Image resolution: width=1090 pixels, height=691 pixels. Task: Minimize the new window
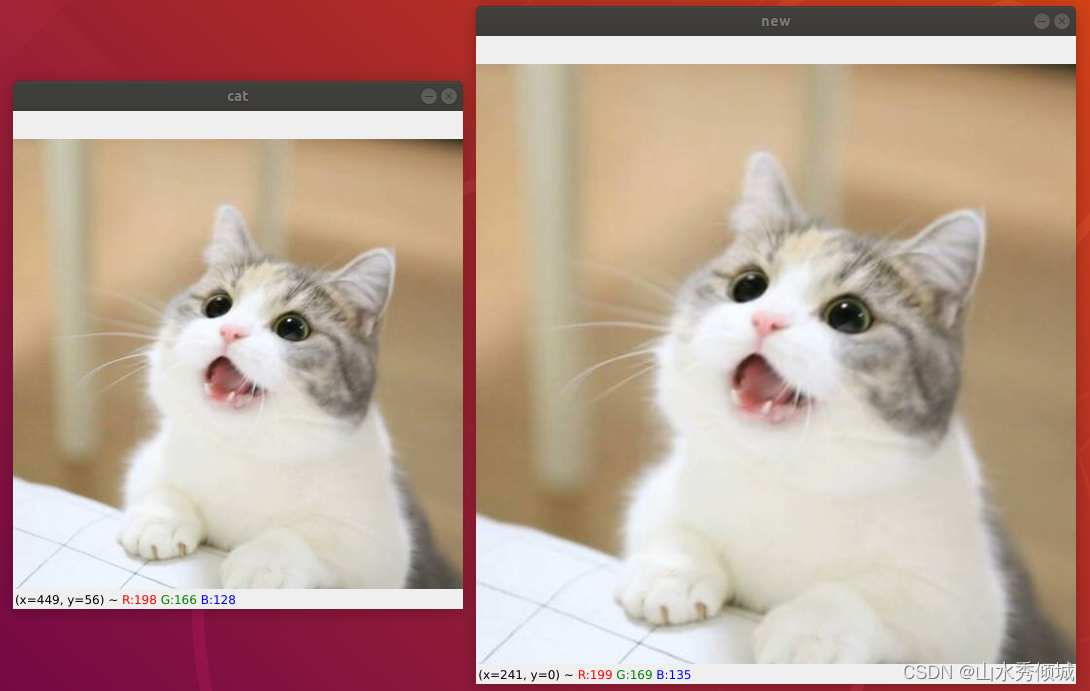click(1041, 21)
